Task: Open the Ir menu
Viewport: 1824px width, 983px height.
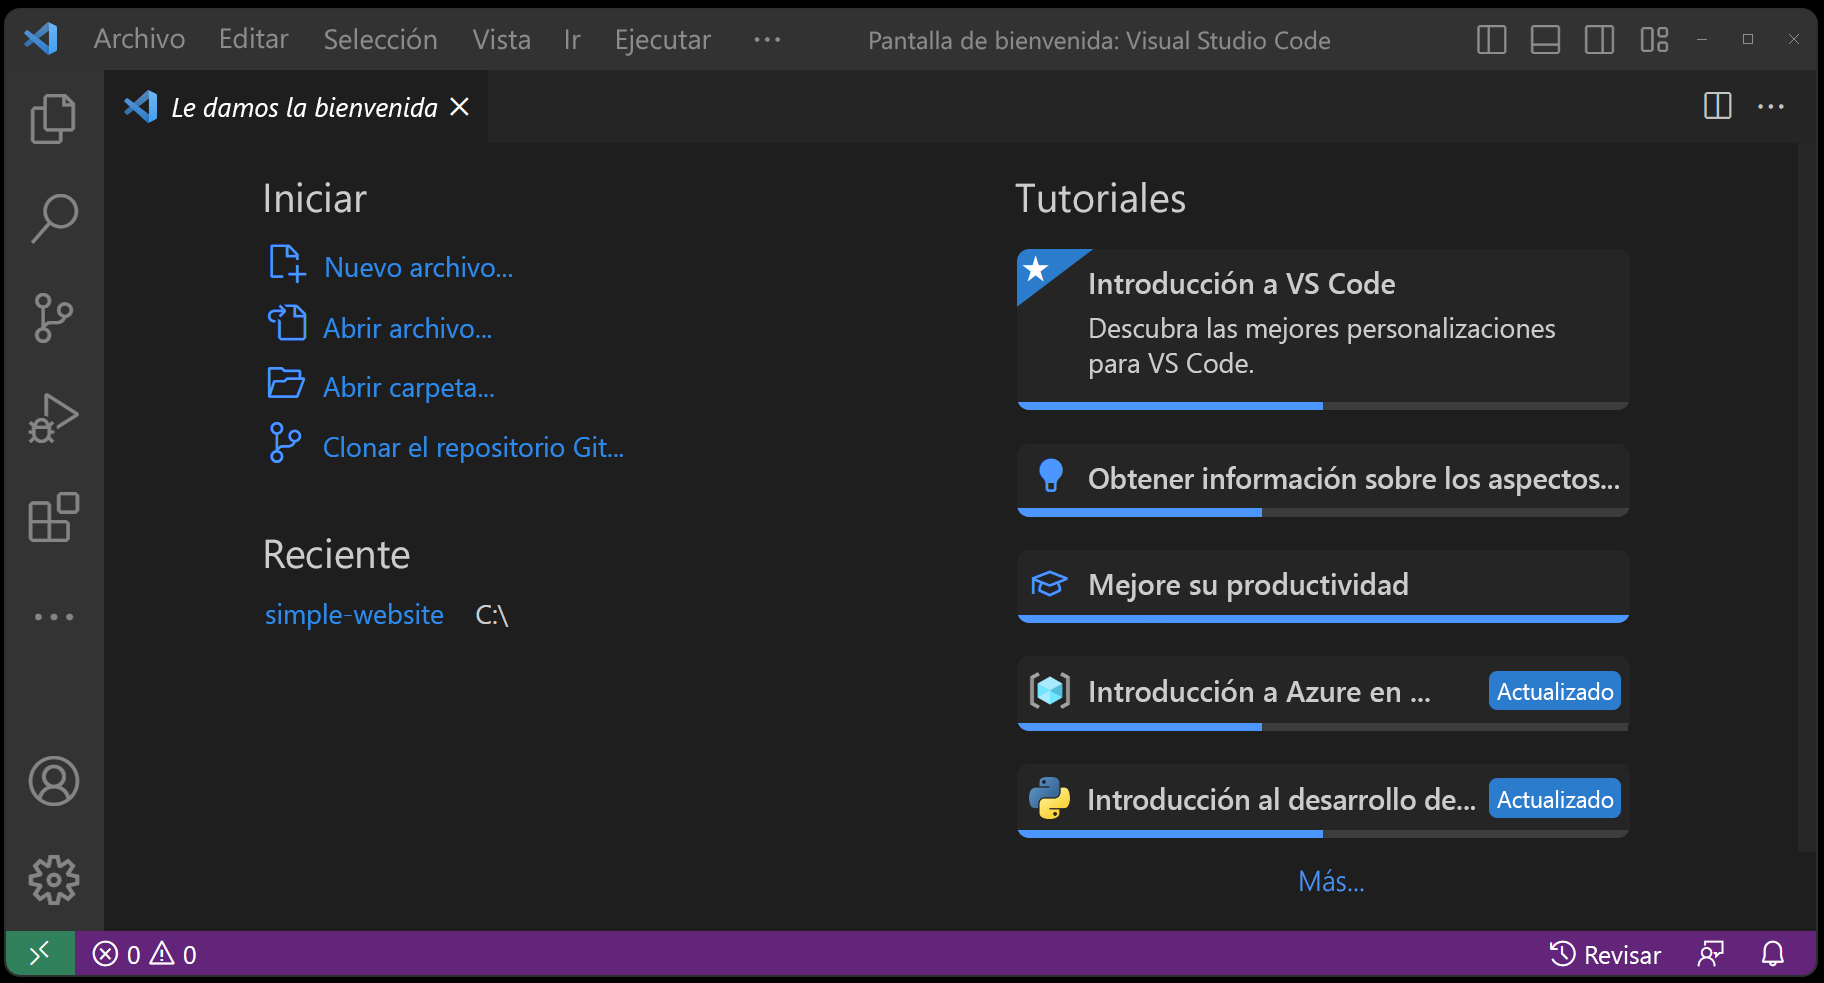Action: [x=572, y=39]
